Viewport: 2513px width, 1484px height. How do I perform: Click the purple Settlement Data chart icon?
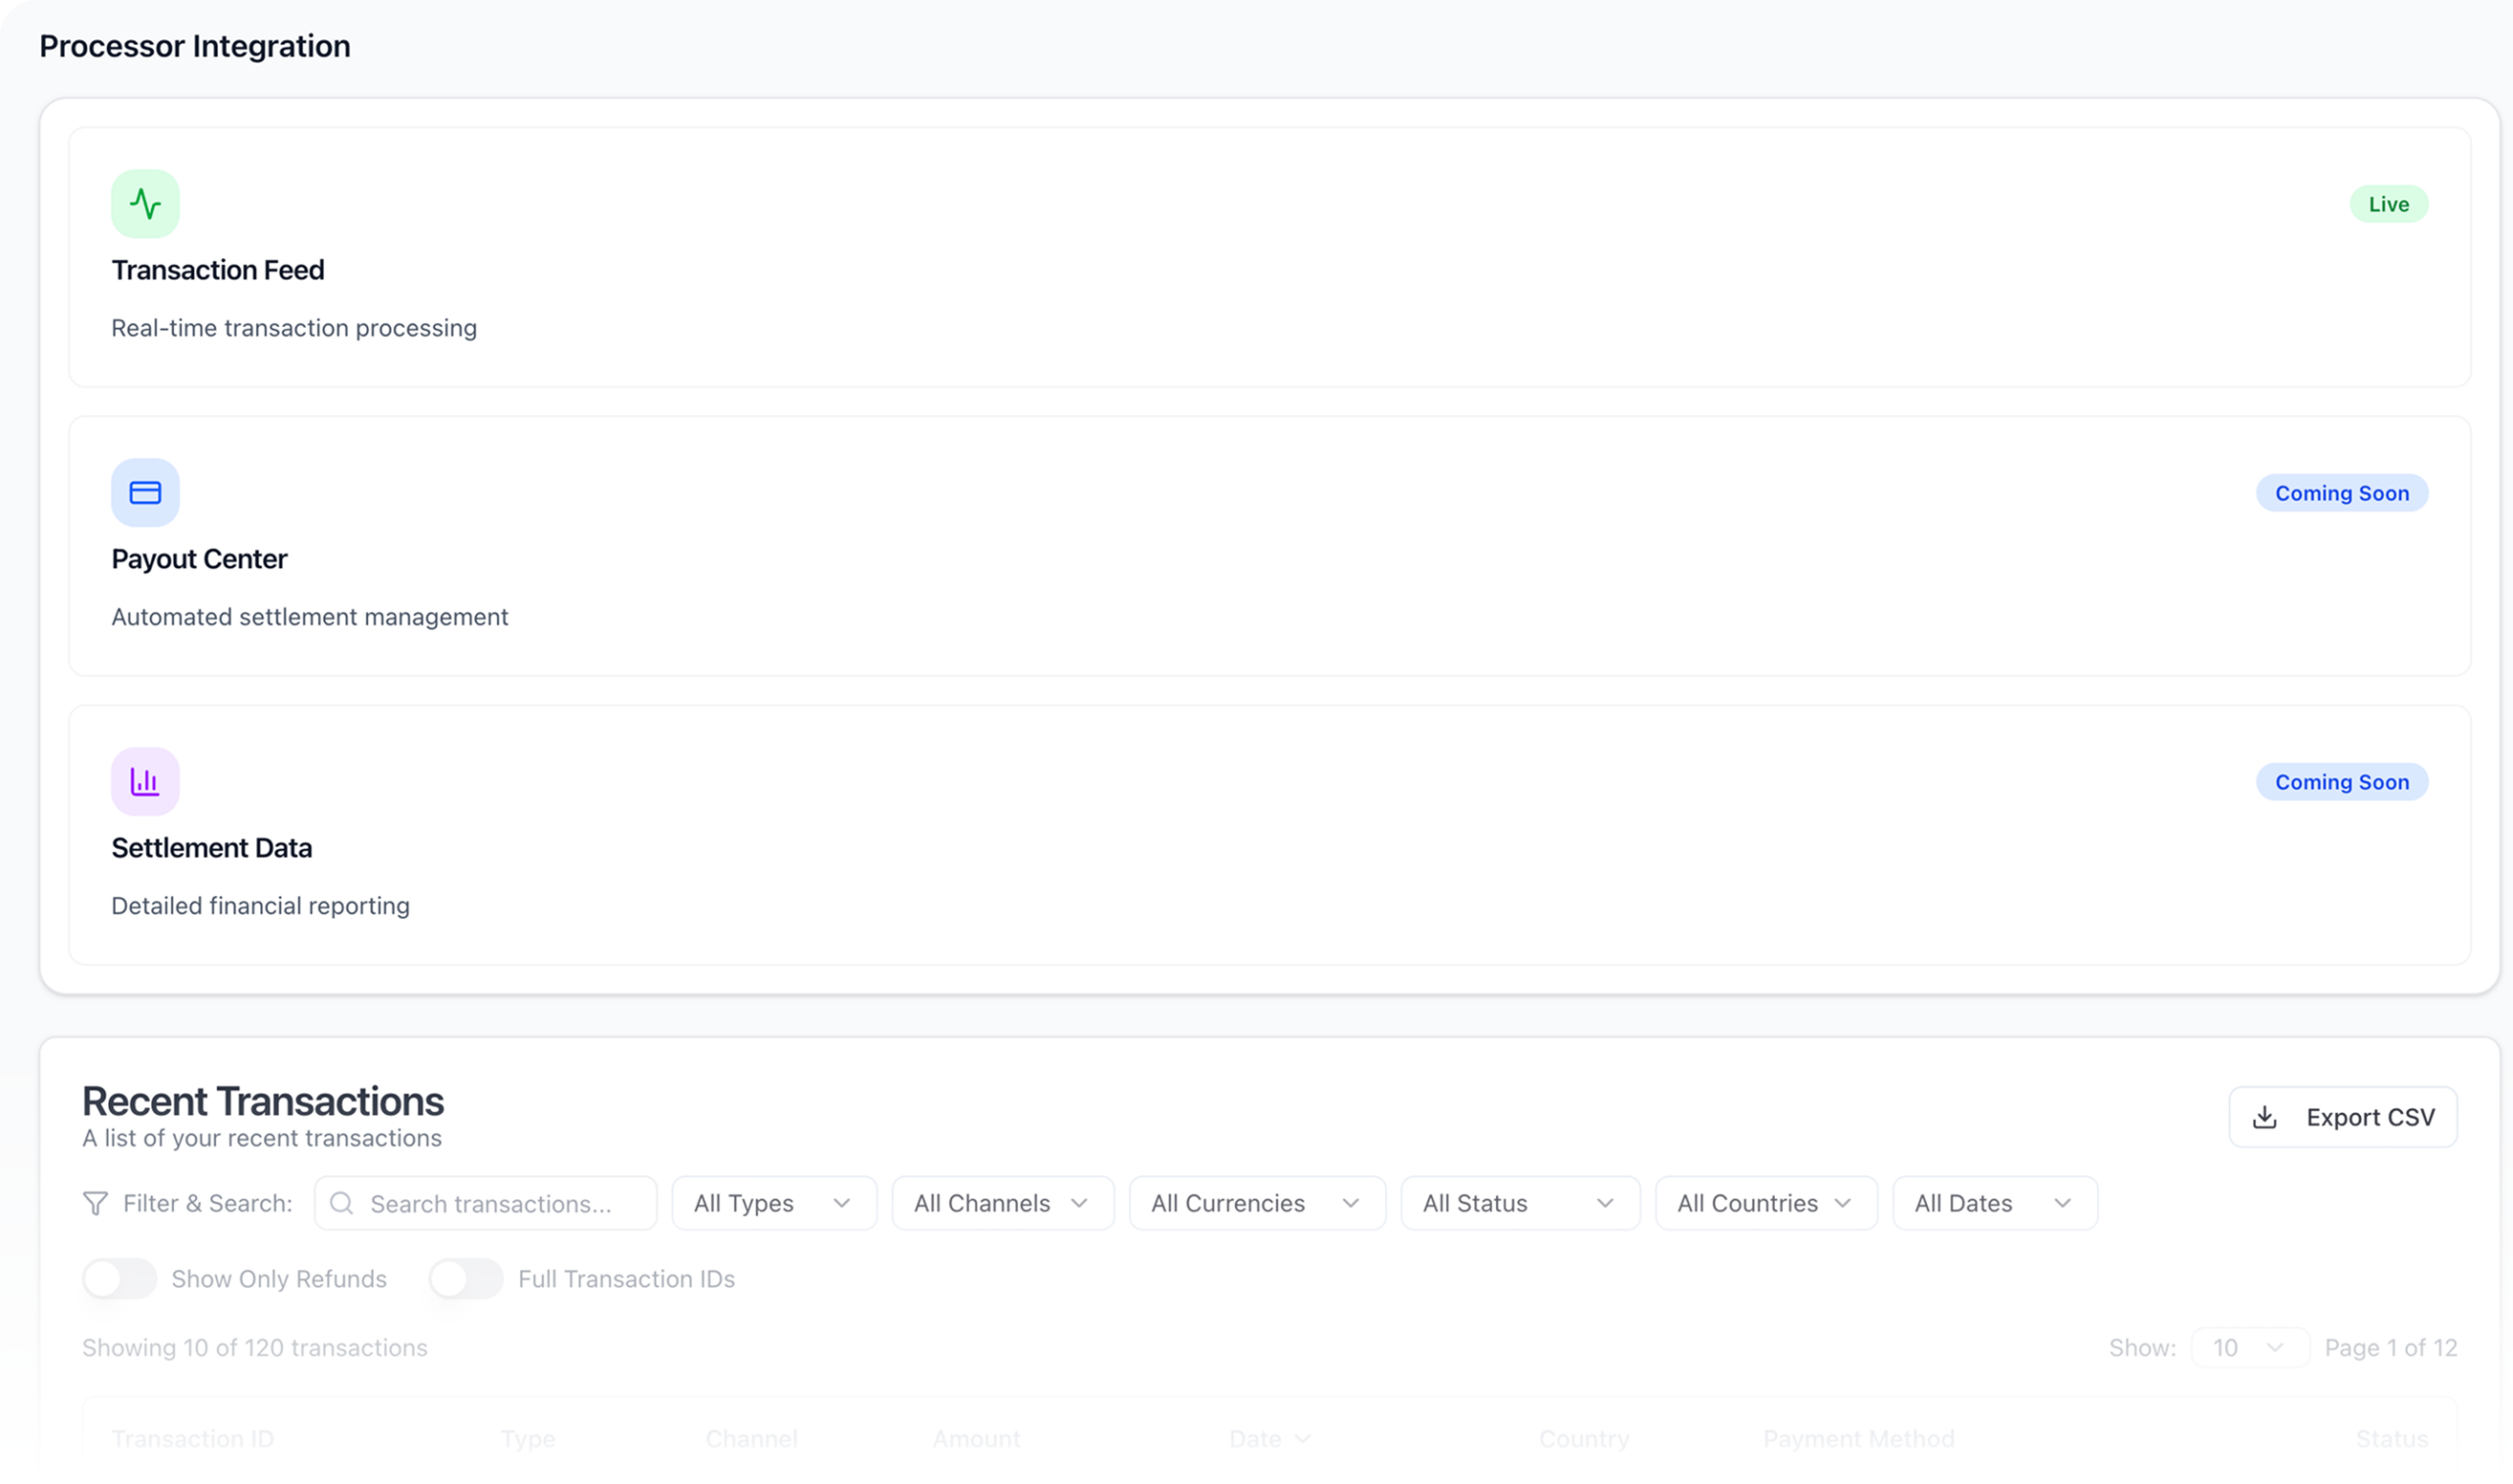click(145, 782)
